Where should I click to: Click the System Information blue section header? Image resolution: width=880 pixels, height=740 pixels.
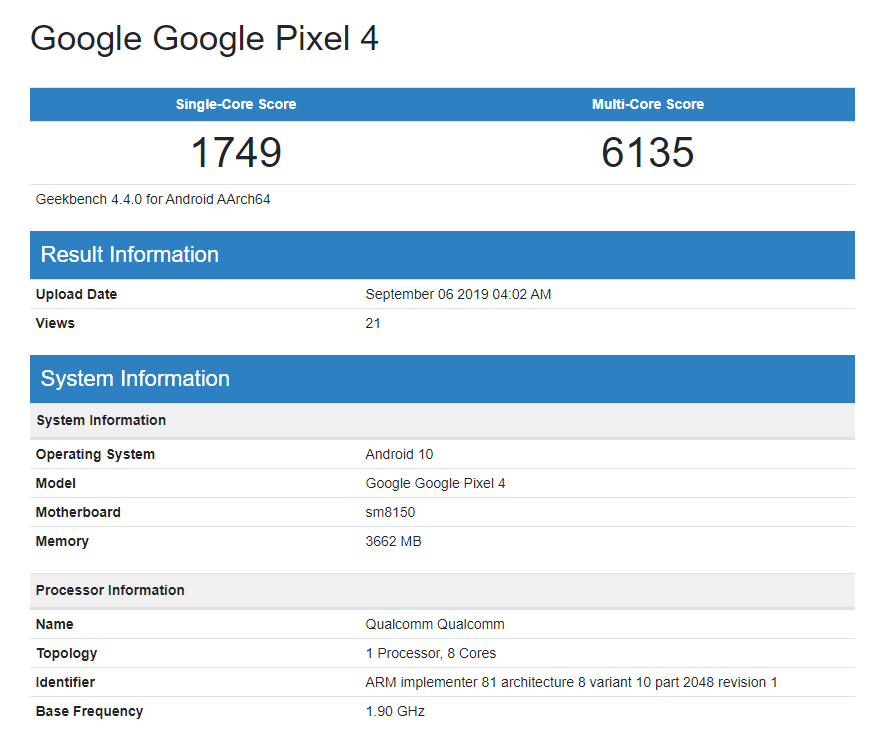click(135, 379)
